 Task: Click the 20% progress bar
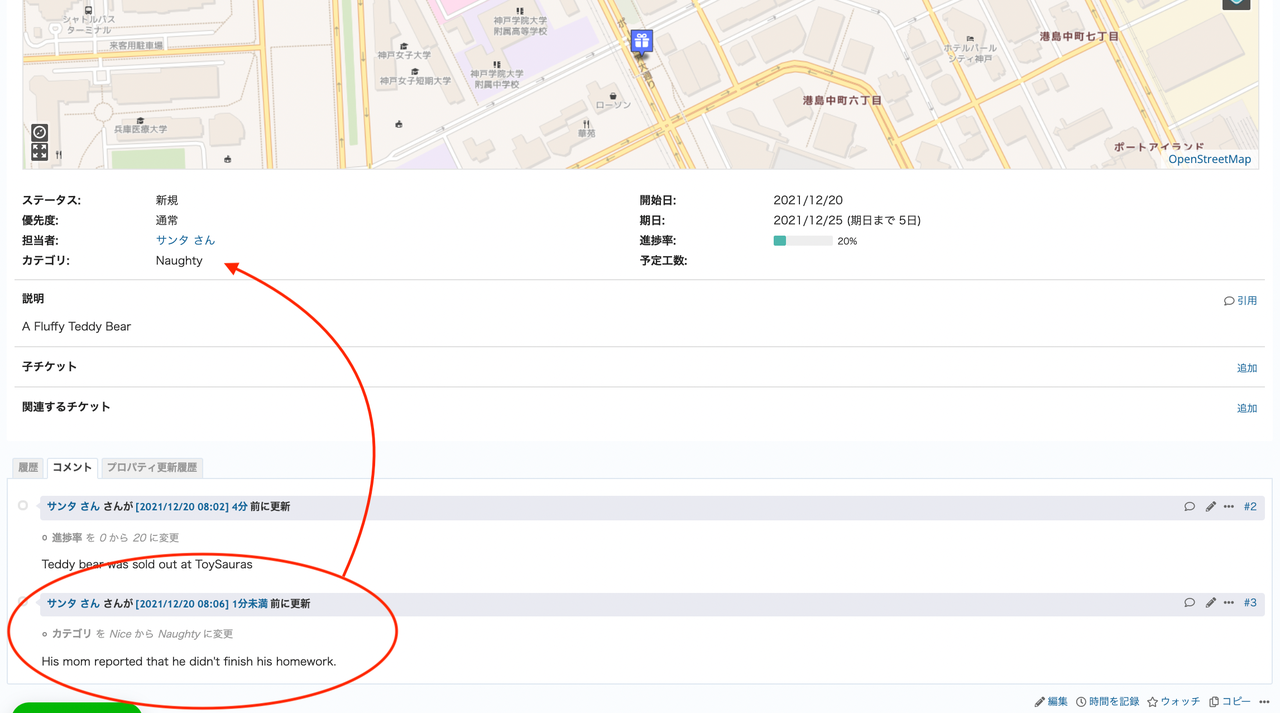point(803,241)
